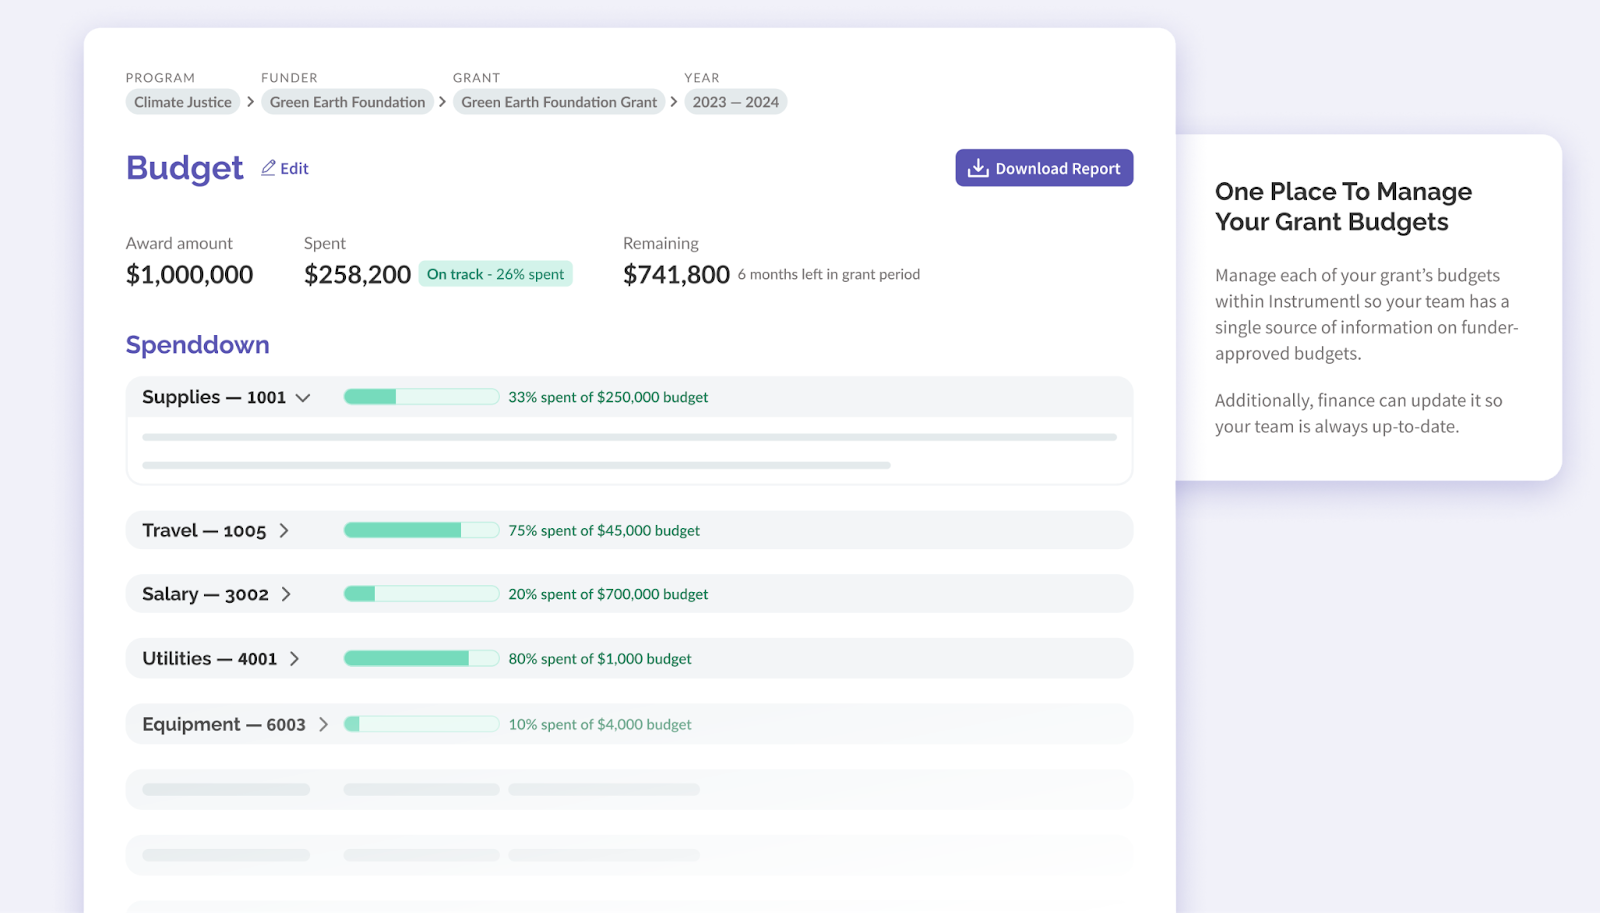Click the Travel spending progress bar

point(421,530)
